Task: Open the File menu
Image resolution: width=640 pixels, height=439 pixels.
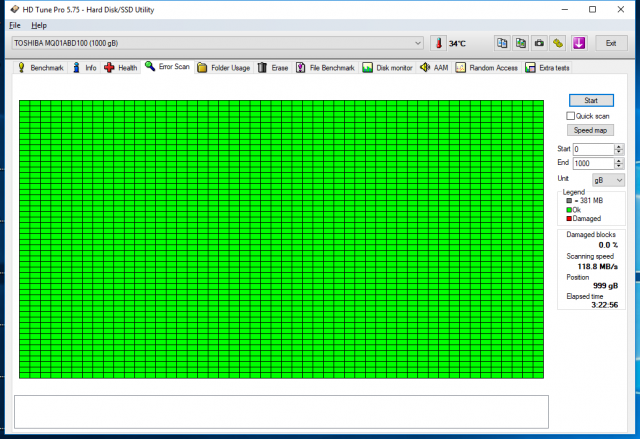Action: [15, 24]
